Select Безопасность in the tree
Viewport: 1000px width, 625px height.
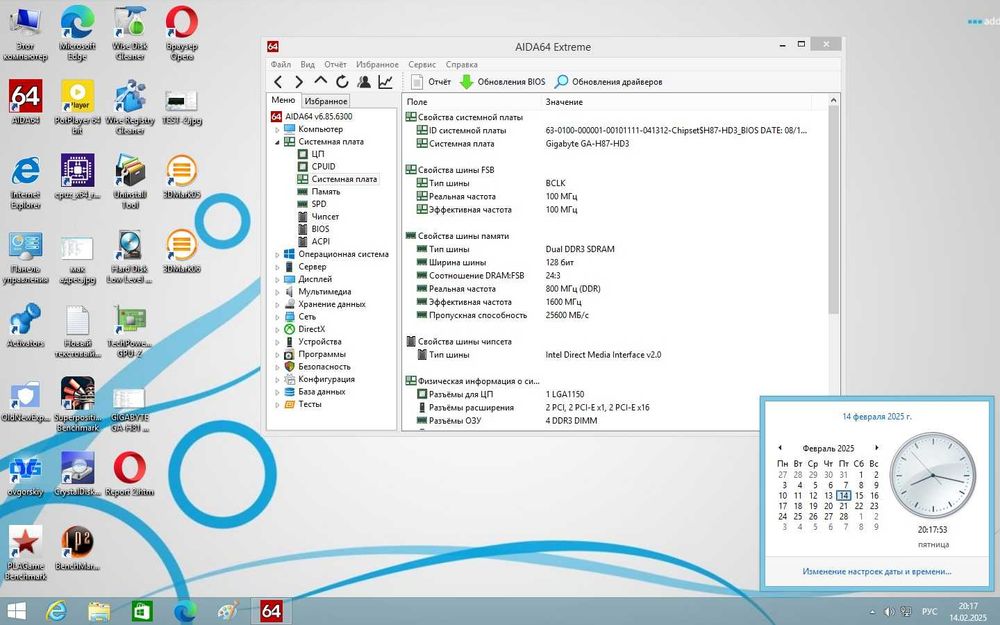pyautogui.click(x=324, y=367)
